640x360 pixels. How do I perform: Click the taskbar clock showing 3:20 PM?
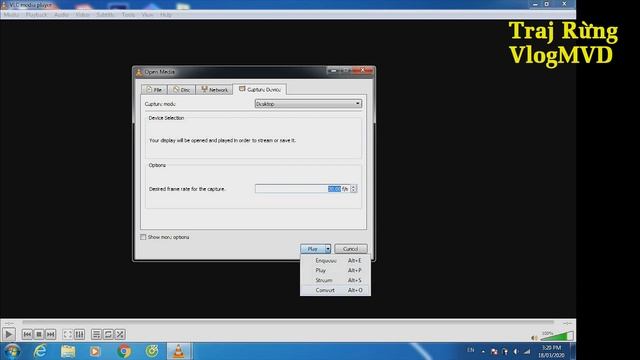(551, 351)
